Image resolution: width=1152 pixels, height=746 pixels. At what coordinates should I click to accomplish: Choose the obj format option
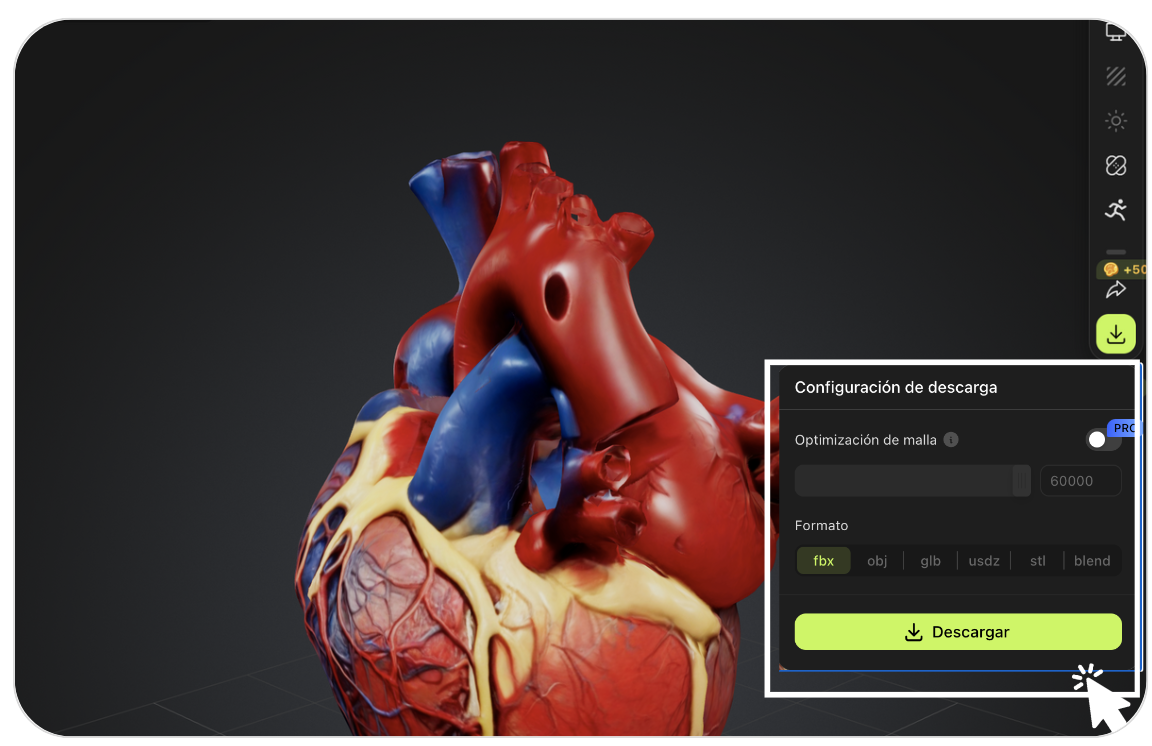[877, 561]
